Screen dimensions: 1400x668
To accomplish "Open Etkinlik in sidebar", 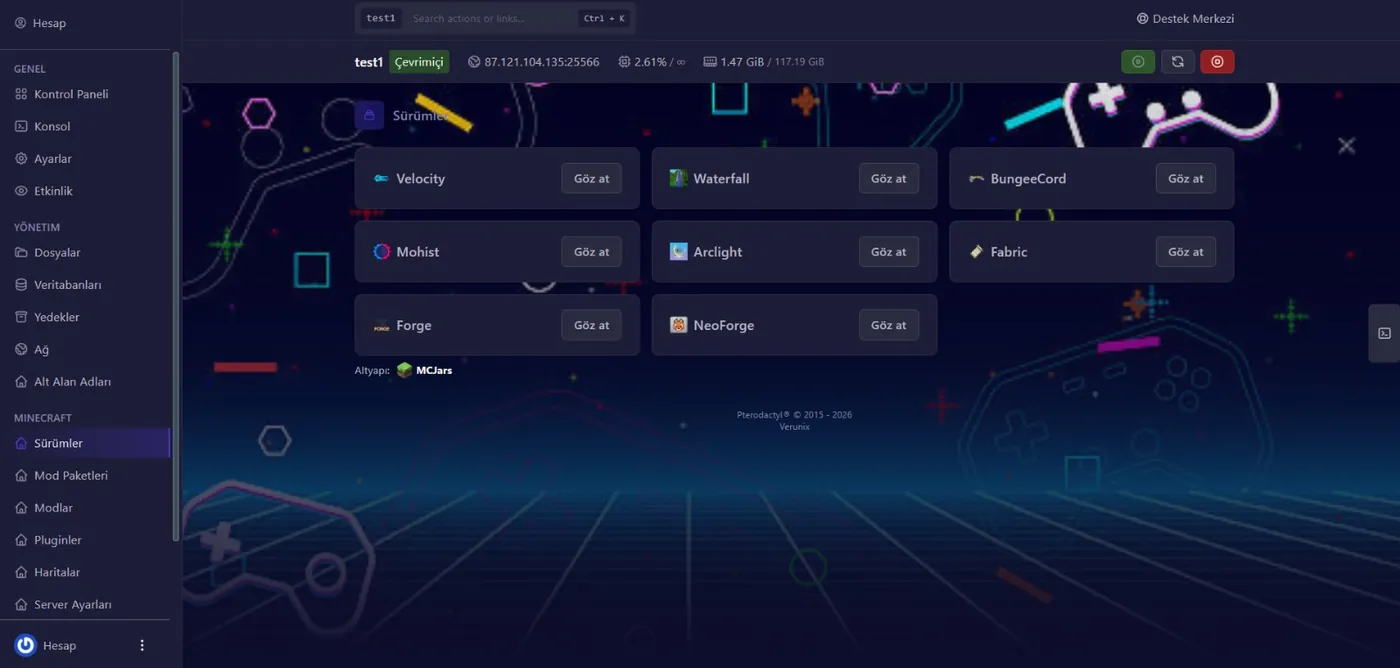I will pos(85,190).
